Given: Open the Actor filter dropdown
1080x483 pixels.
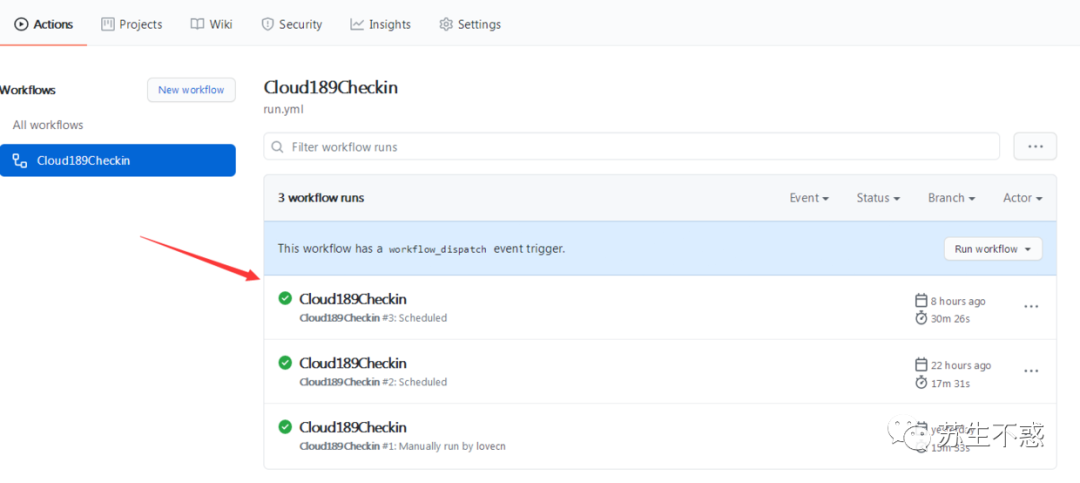Looking at the screenshot, I should (1022, 198).
